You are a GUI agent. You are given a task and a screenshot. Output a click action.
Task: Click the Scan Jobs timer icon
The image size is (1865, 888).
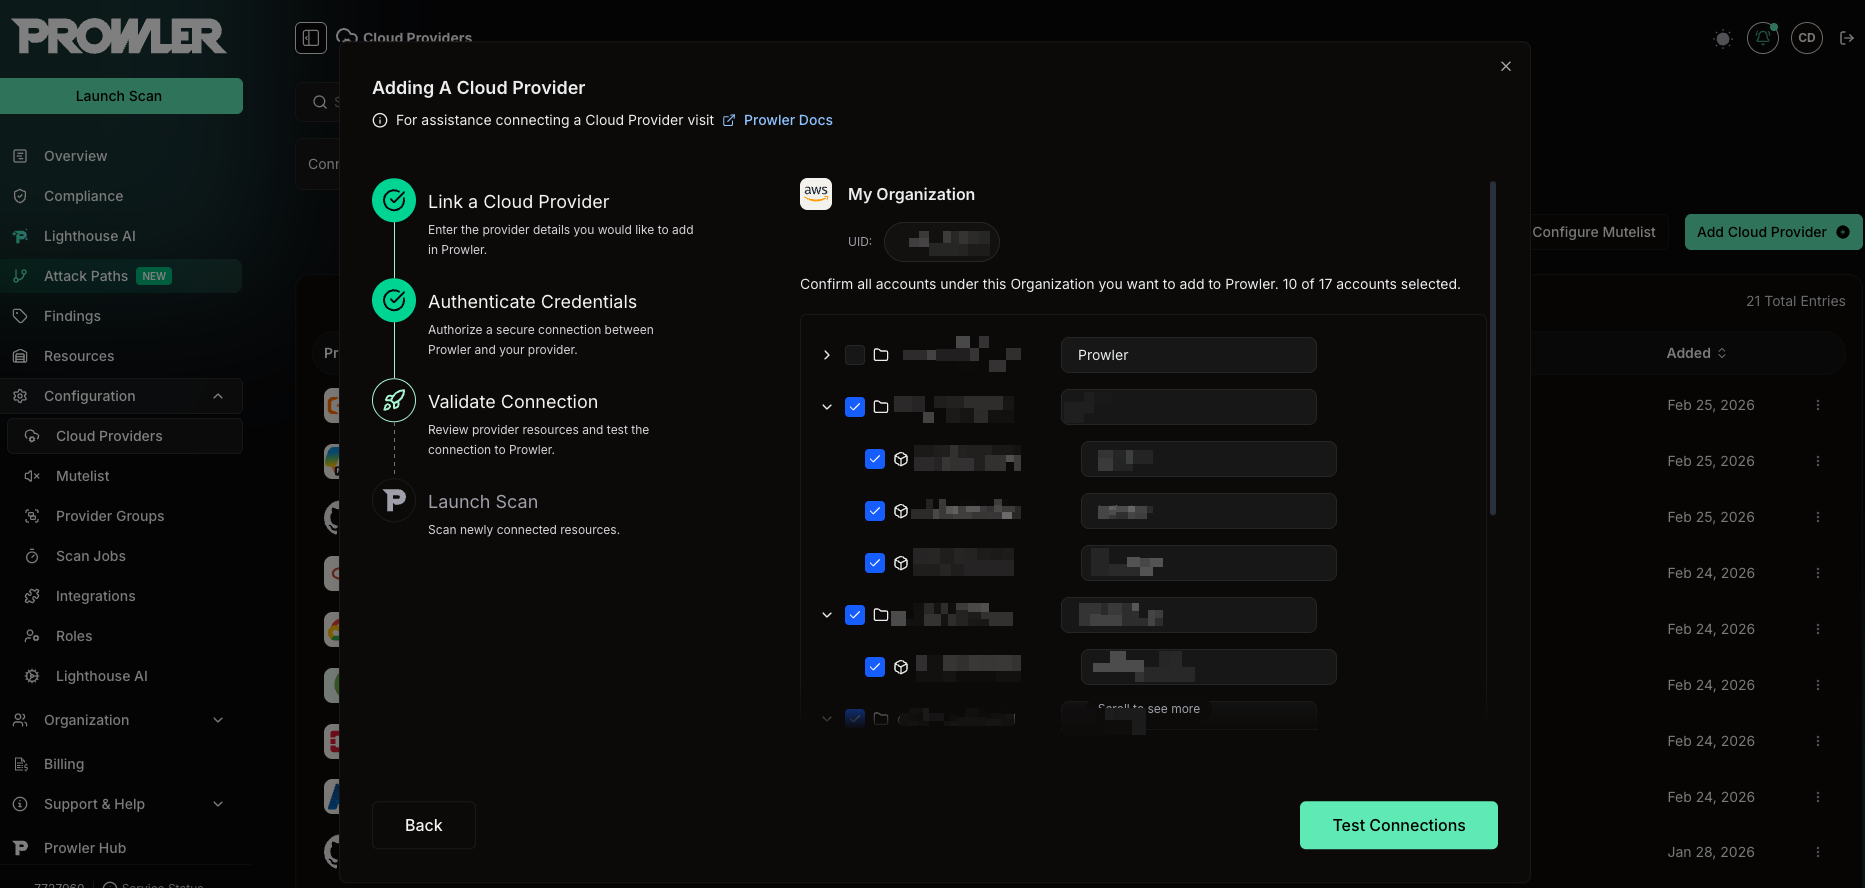(x=32, y=556)
